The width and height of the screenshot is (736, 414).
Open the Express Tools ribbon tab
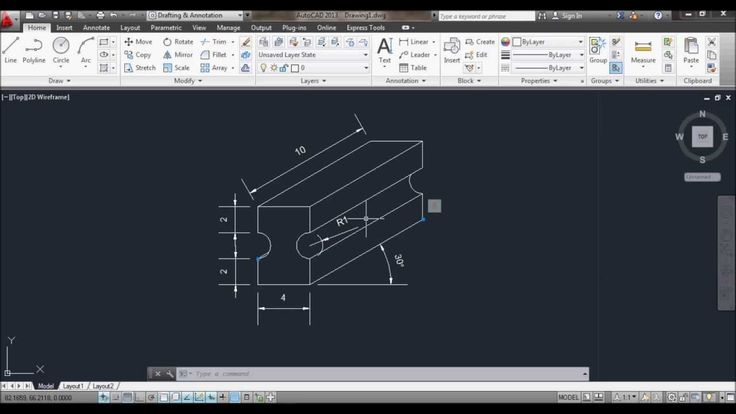pos(366,28)
